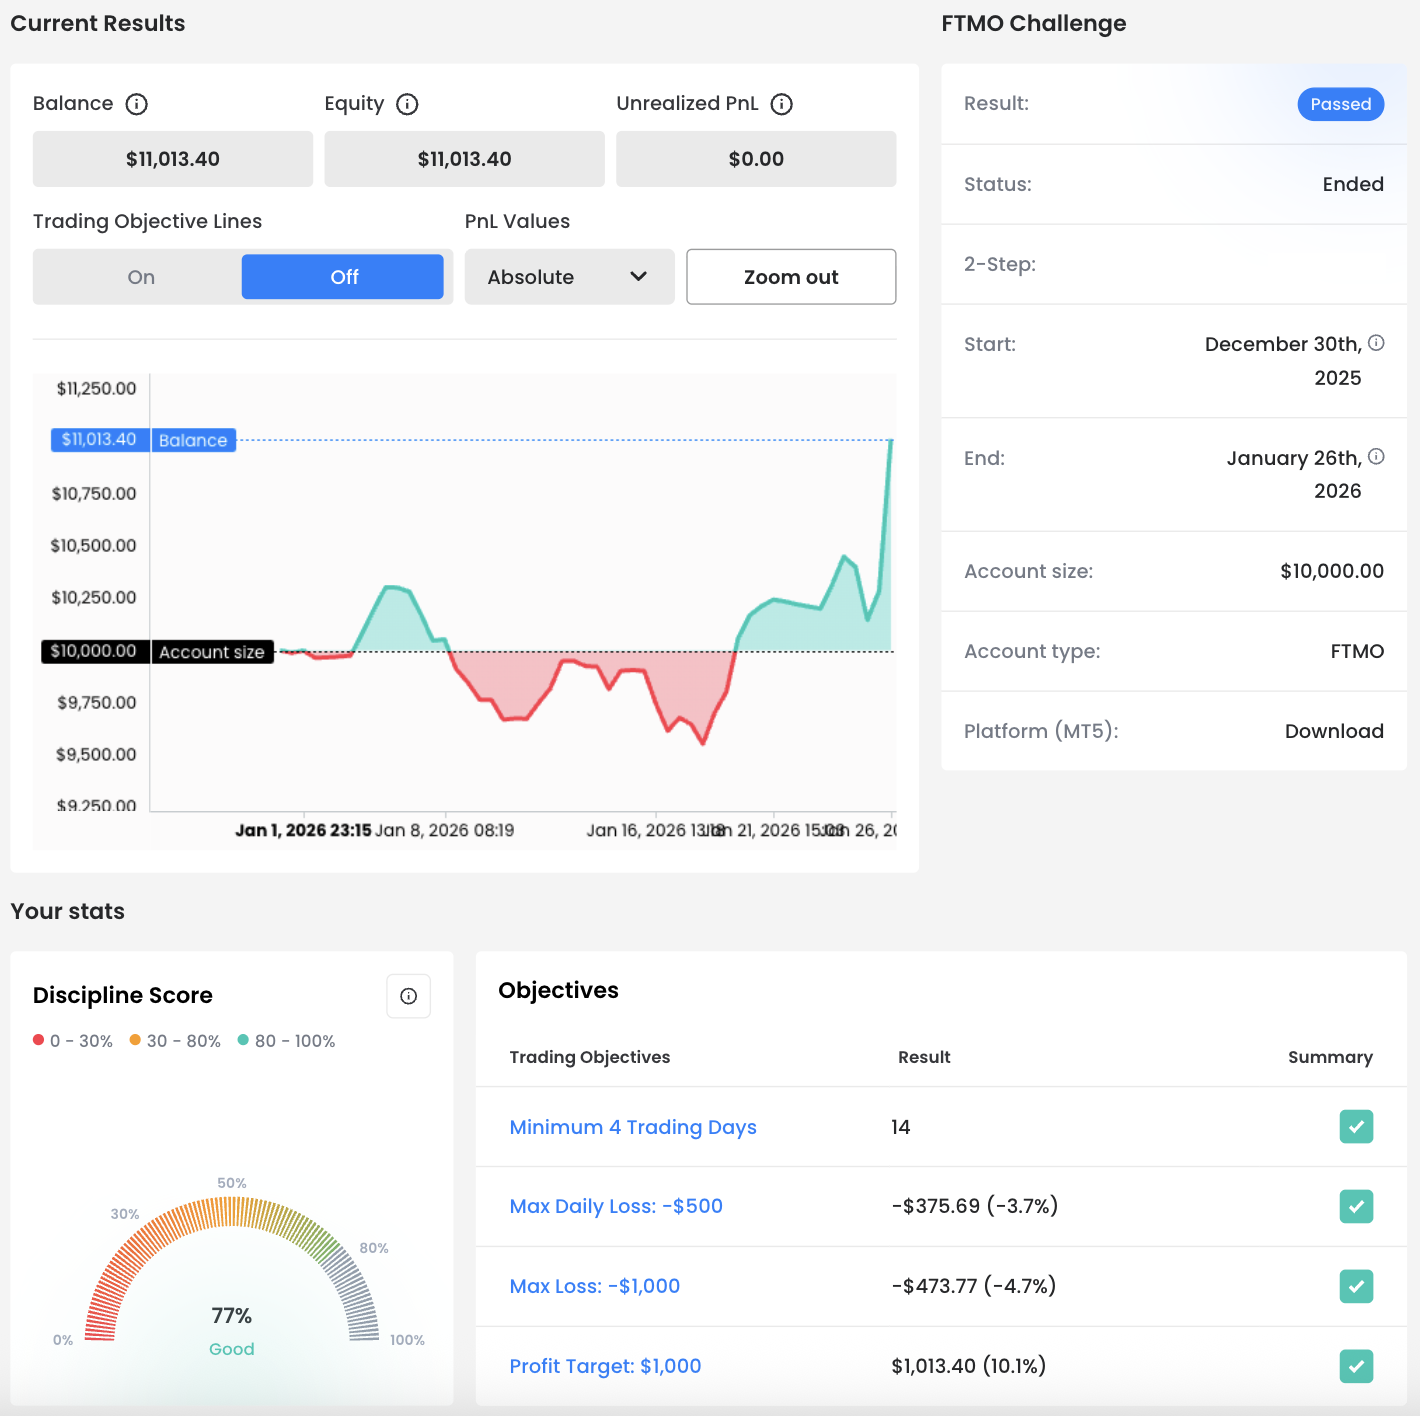Screen dimensions: 1420x1416
Task: Click info icon beside End date
Action: tap(1376, 457)
